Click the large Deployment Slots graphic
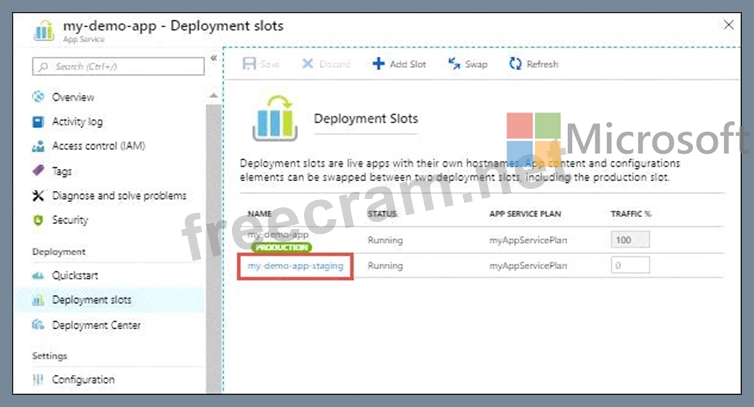This screenshot has height=407, width=754. (x=275, y=118)
